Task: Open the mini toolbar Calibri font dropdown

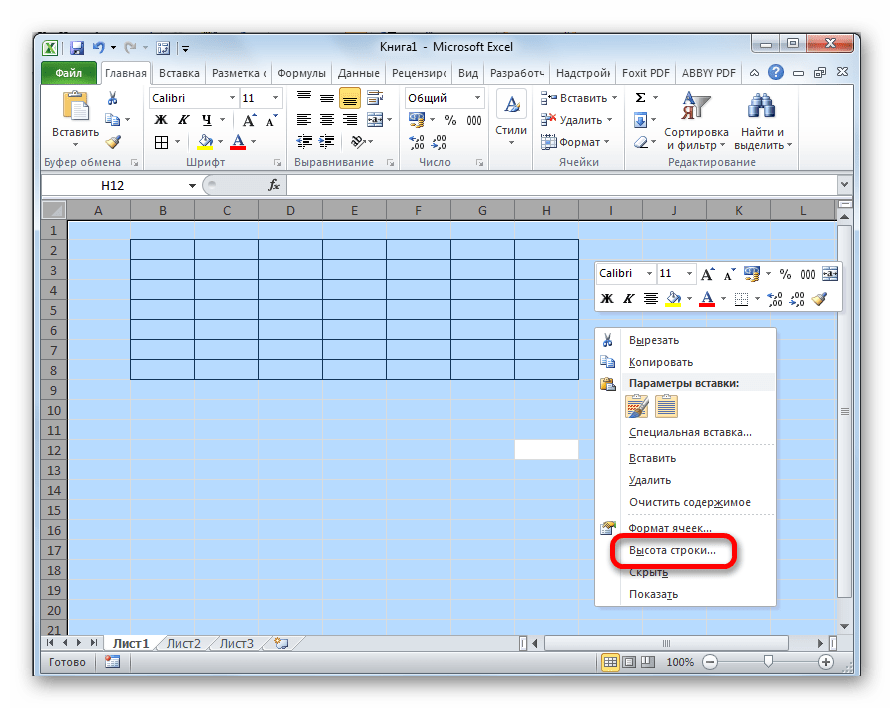Action: pyautogui.click(x=649, y=274)
